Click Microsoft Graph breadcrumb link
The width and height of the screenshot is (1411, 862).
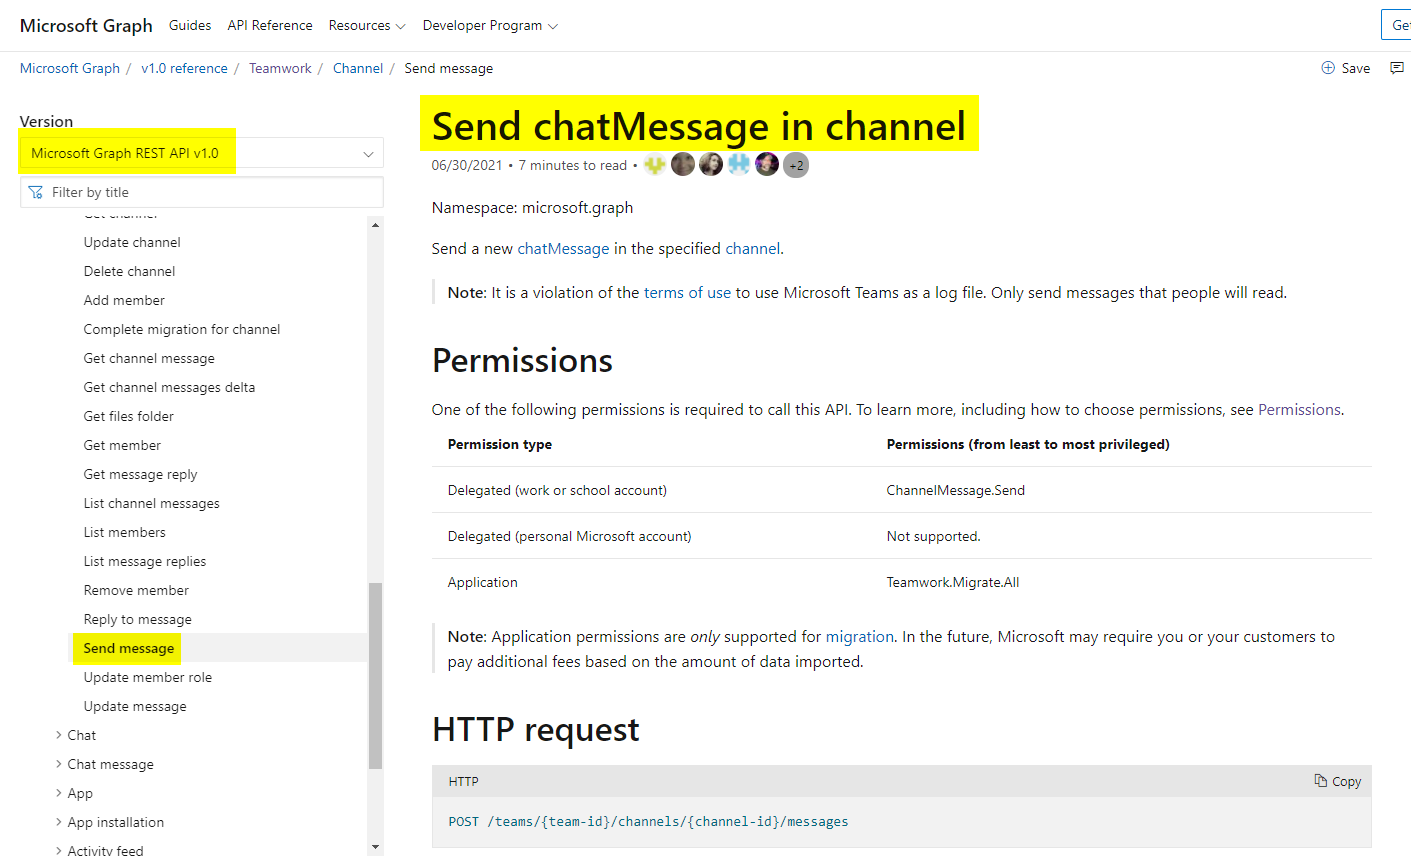pyautogui.click(x=70, y=68)
